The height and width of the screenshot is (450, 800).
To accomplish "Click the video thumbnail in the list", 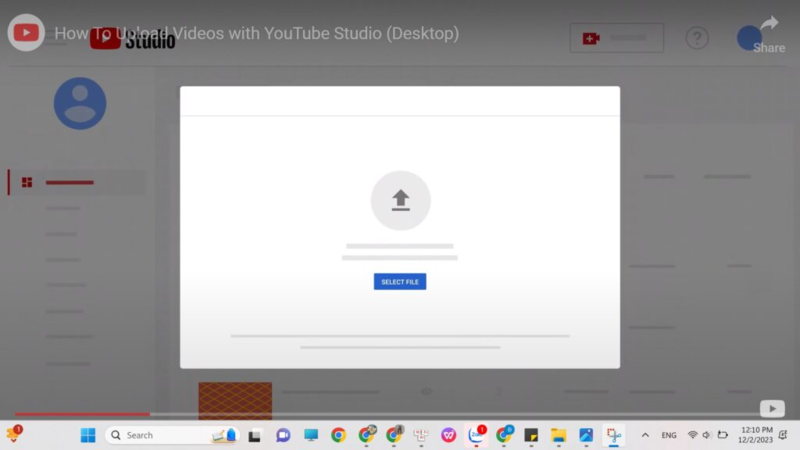I will coord(235,400).
